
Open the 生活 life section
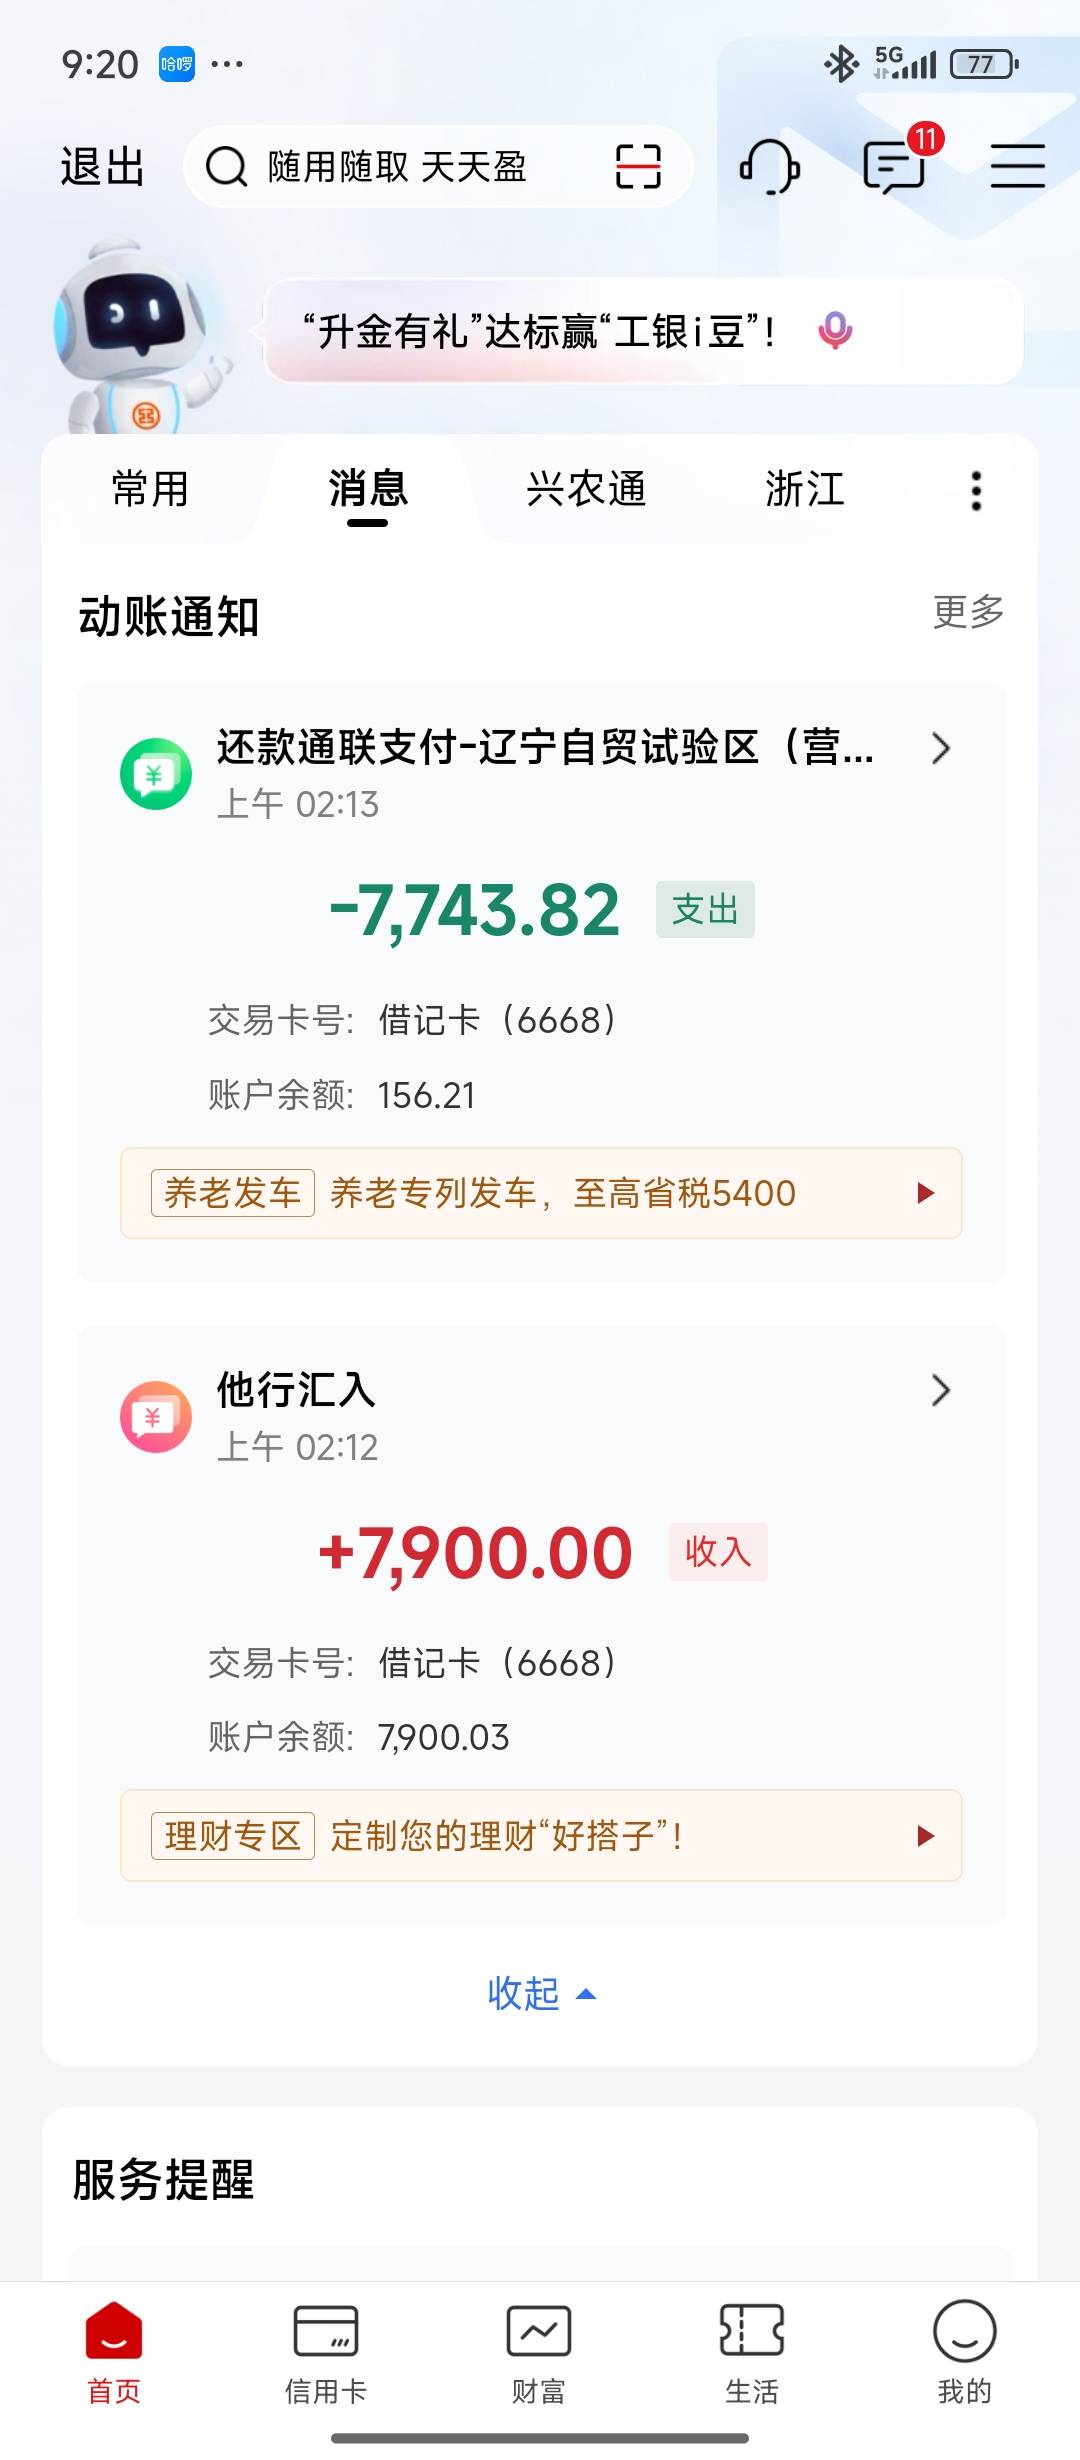(x=752, y=2350)
